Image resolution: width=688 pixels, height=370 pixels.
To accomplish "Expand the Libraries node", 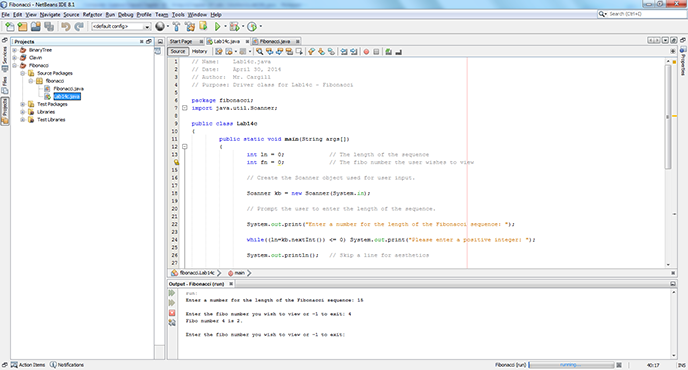I will point(22,112).
